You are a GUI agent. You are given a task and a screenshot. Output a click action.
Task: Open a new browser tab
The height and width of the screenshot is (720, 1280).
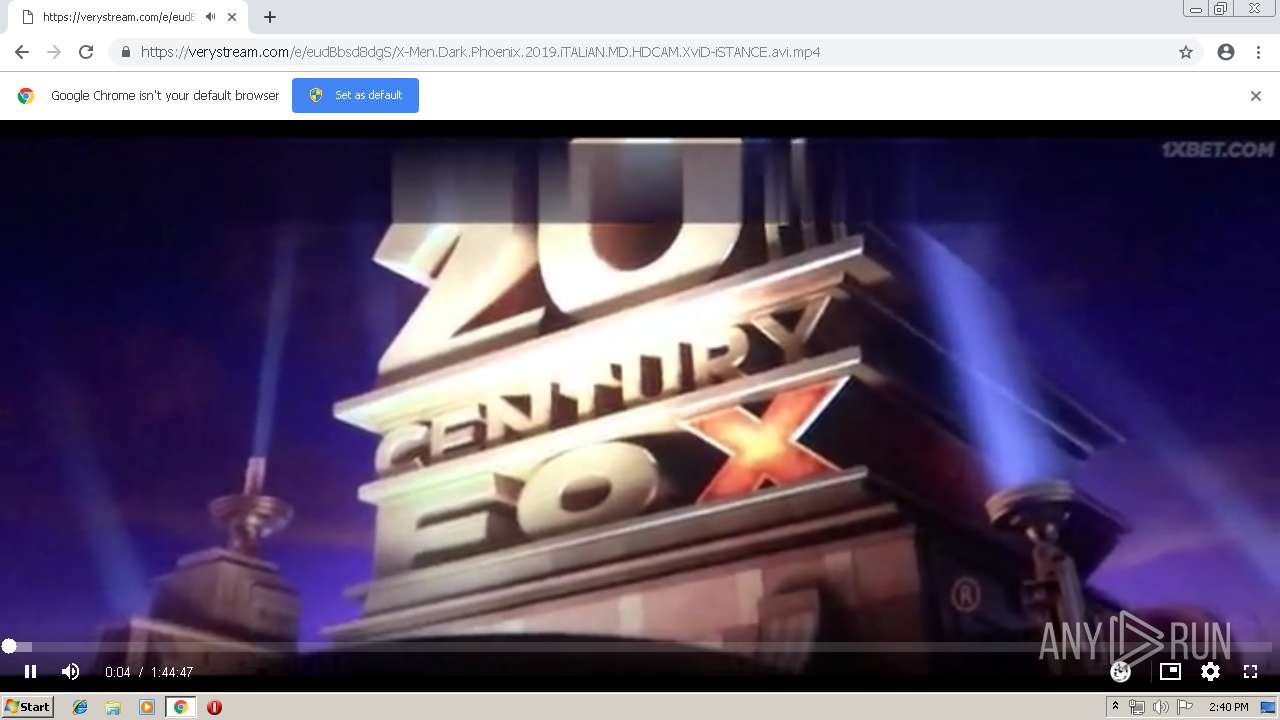tap(270, 17)
